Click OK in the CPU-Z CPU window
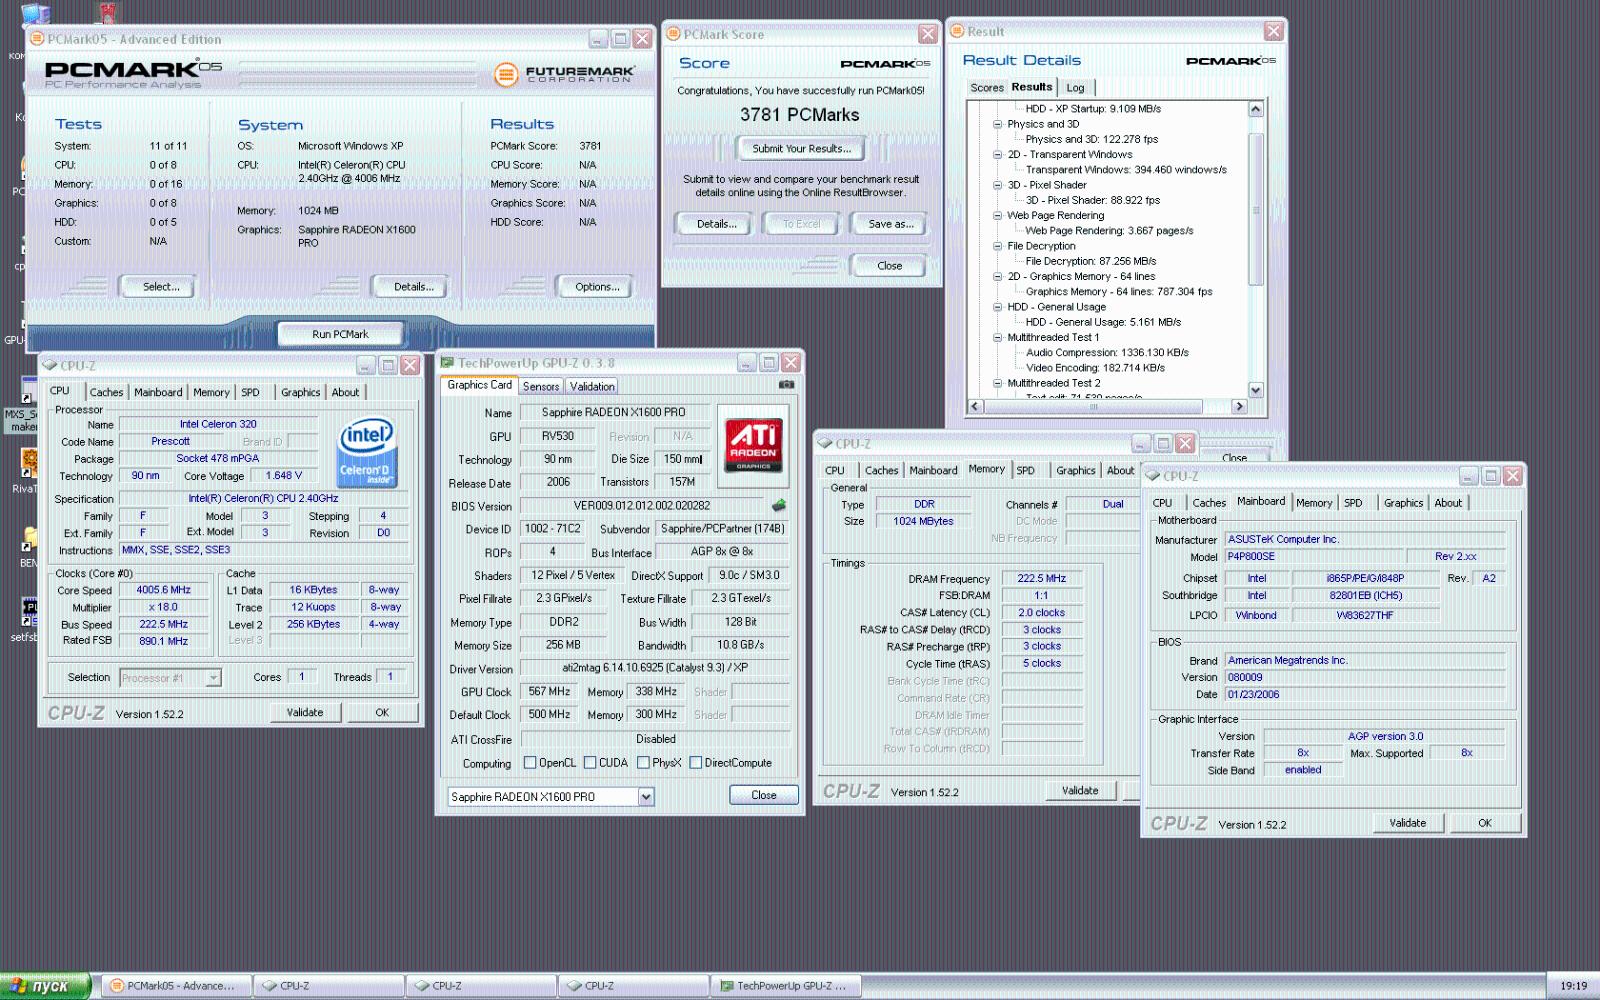 point(382,713)
